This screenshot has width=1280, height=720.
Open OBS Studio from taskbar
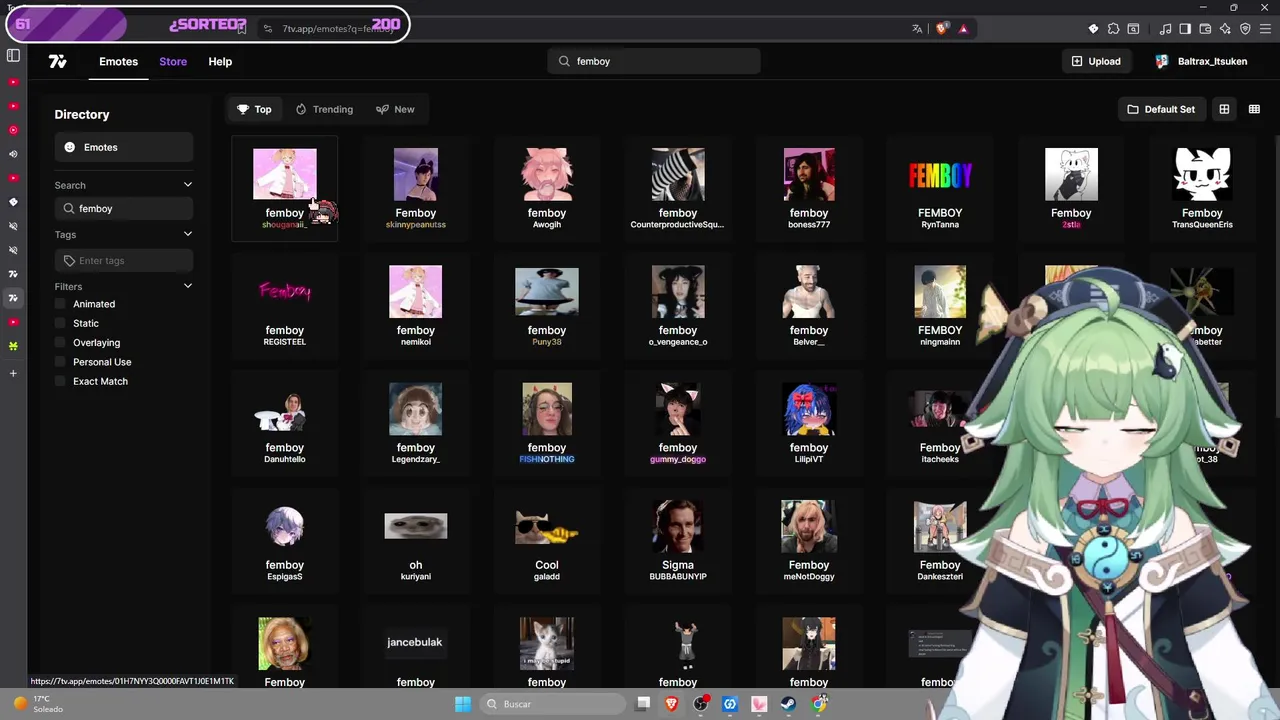[701, 704]
